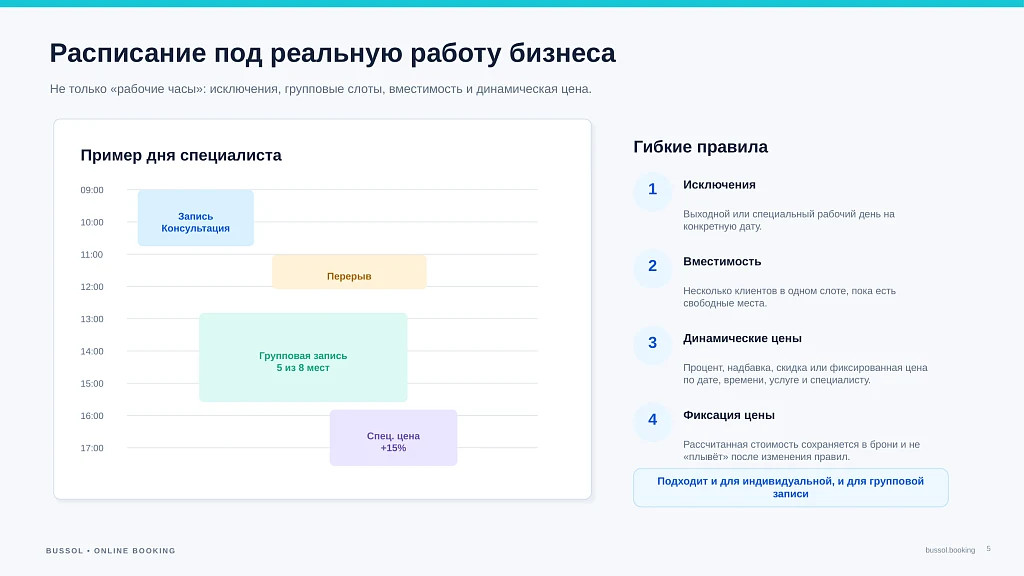Image resolution: width=1024 pixels, height=576 pixels.
Task: Click the description Несколько клиентов в одном слоте
Action: click(x=790, y=296)
